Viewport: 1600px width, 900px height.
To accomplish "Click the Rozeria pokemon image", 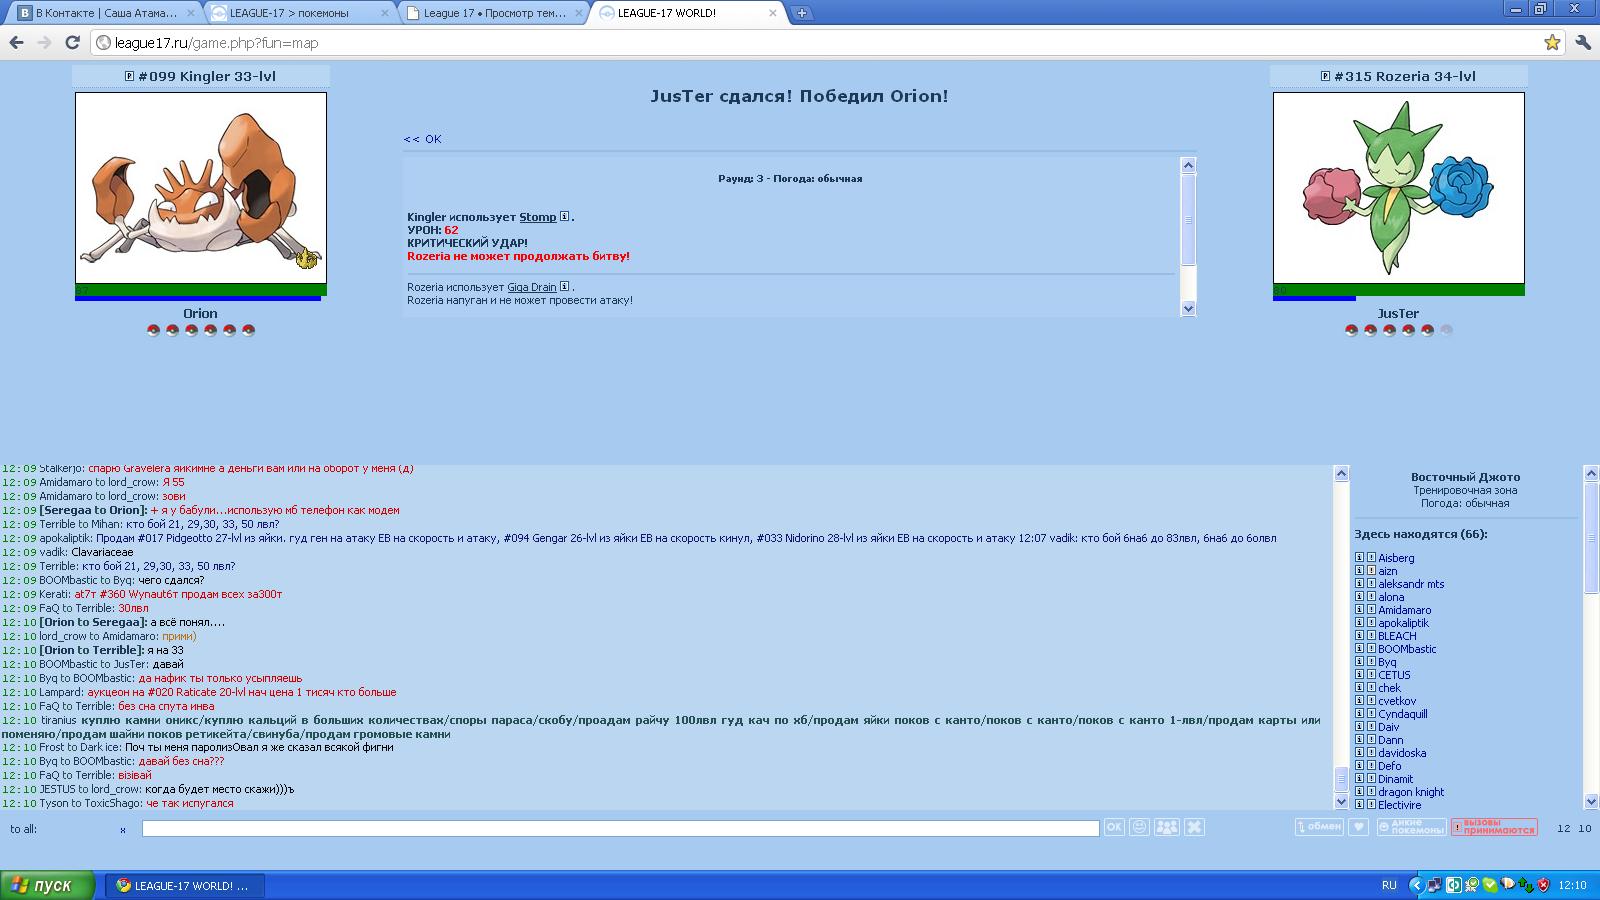I will pyautogui.click(x=1398, y=188).
